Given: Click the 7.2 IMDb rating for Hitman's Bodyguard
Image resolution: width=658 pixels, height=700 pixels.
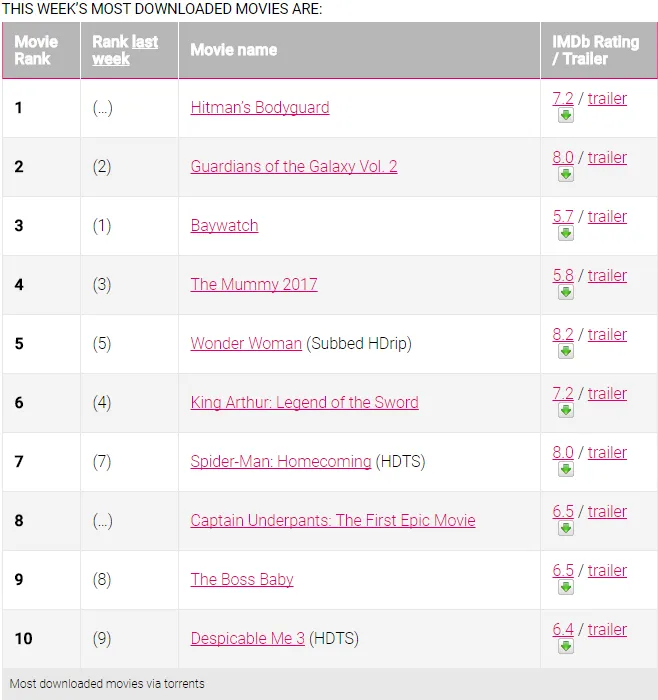Looking at the screenshot, I should coord(563,98).
